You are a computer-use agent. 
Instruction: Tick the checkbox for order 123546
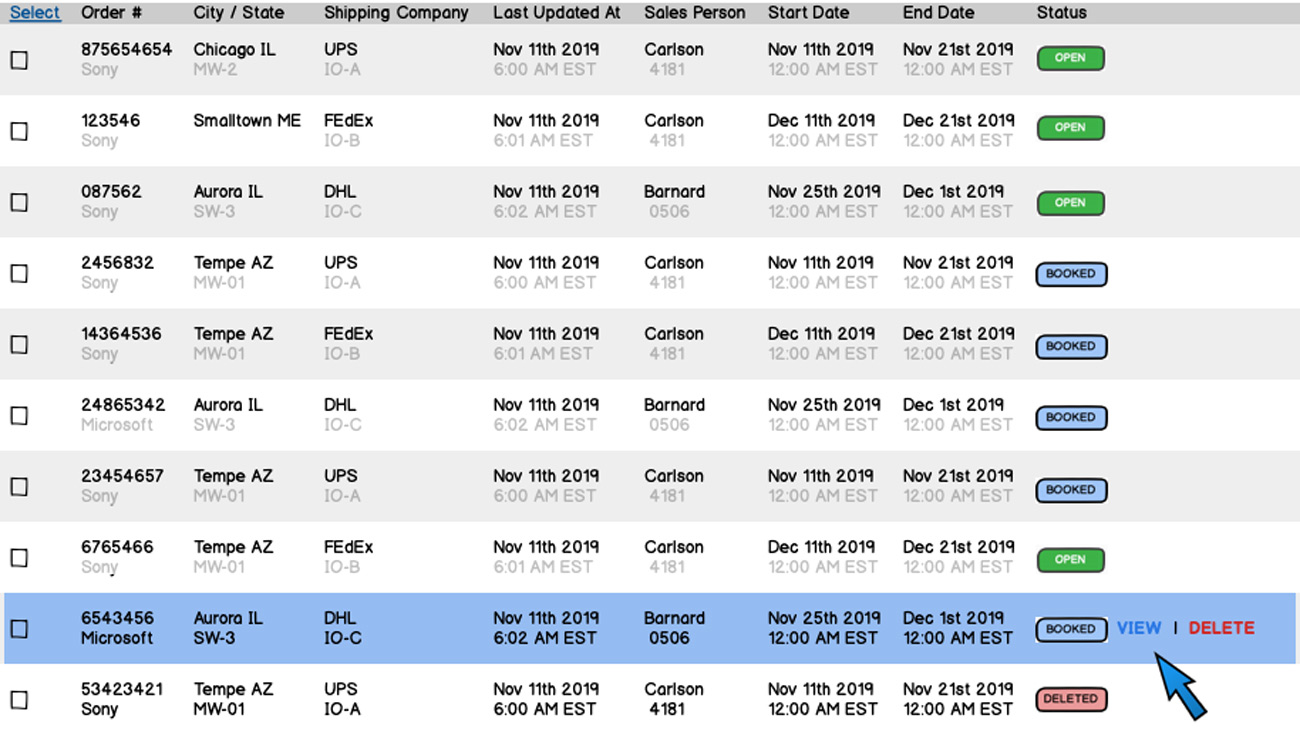coord(19,131)
